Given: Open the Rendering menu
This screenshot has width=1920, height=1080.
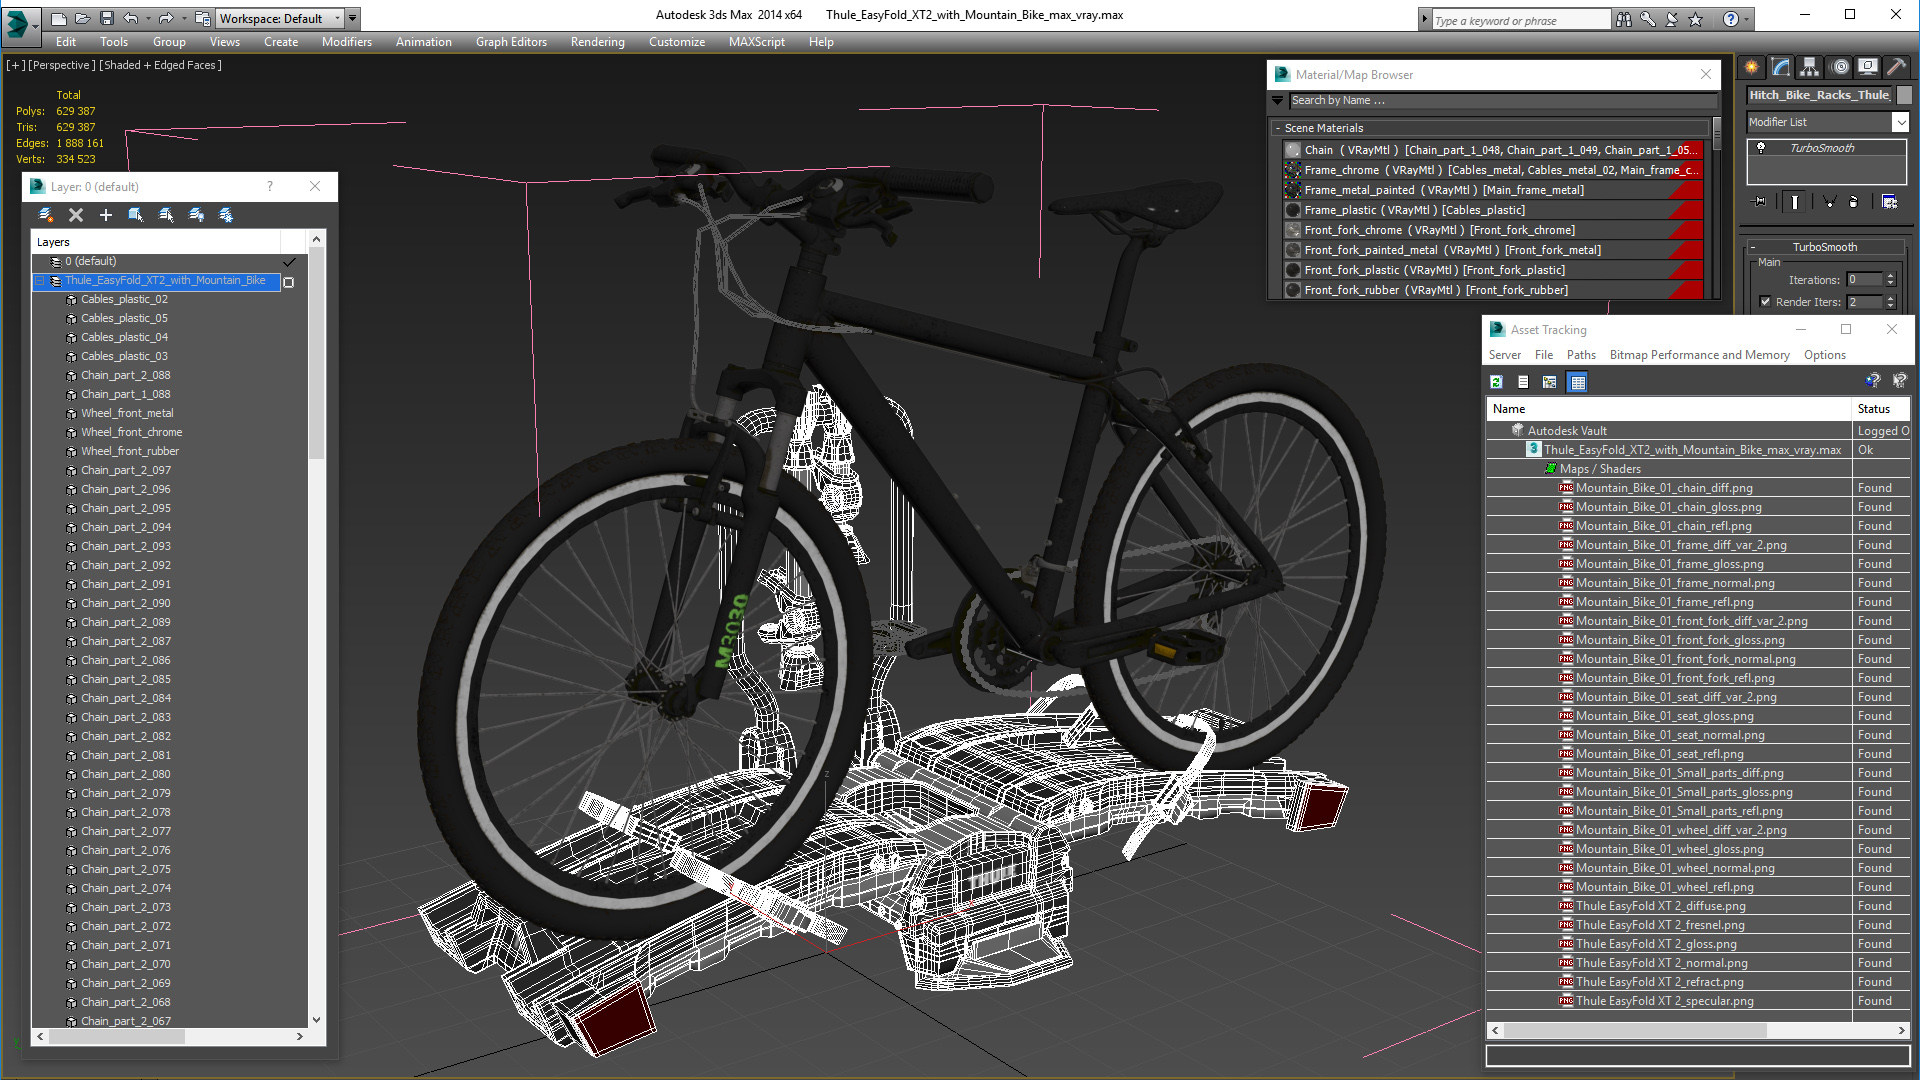Looking at the screenshot, I should [x=598, y=42].
